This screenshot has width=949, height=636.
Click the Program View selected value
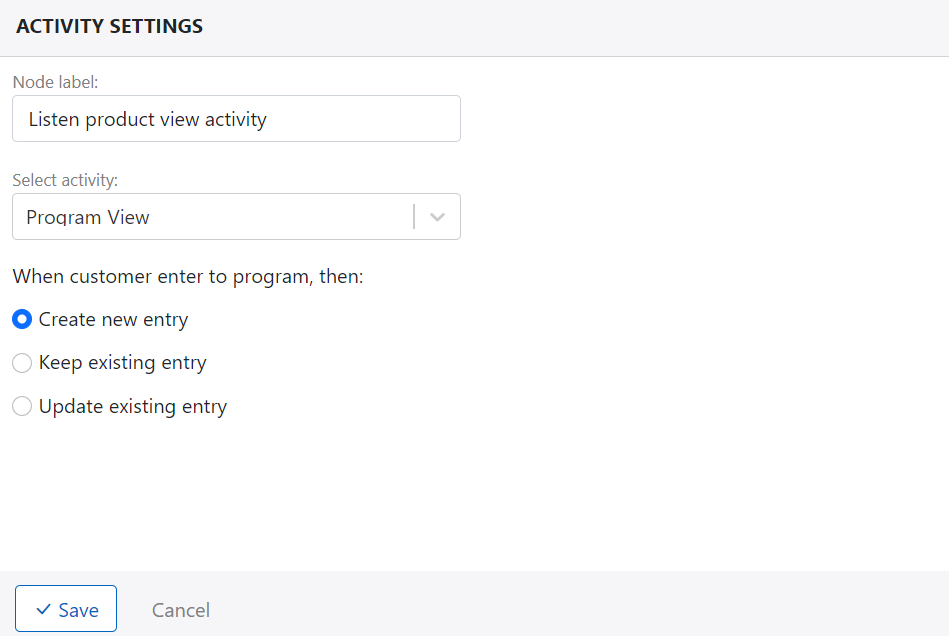(x=88, y=217)
